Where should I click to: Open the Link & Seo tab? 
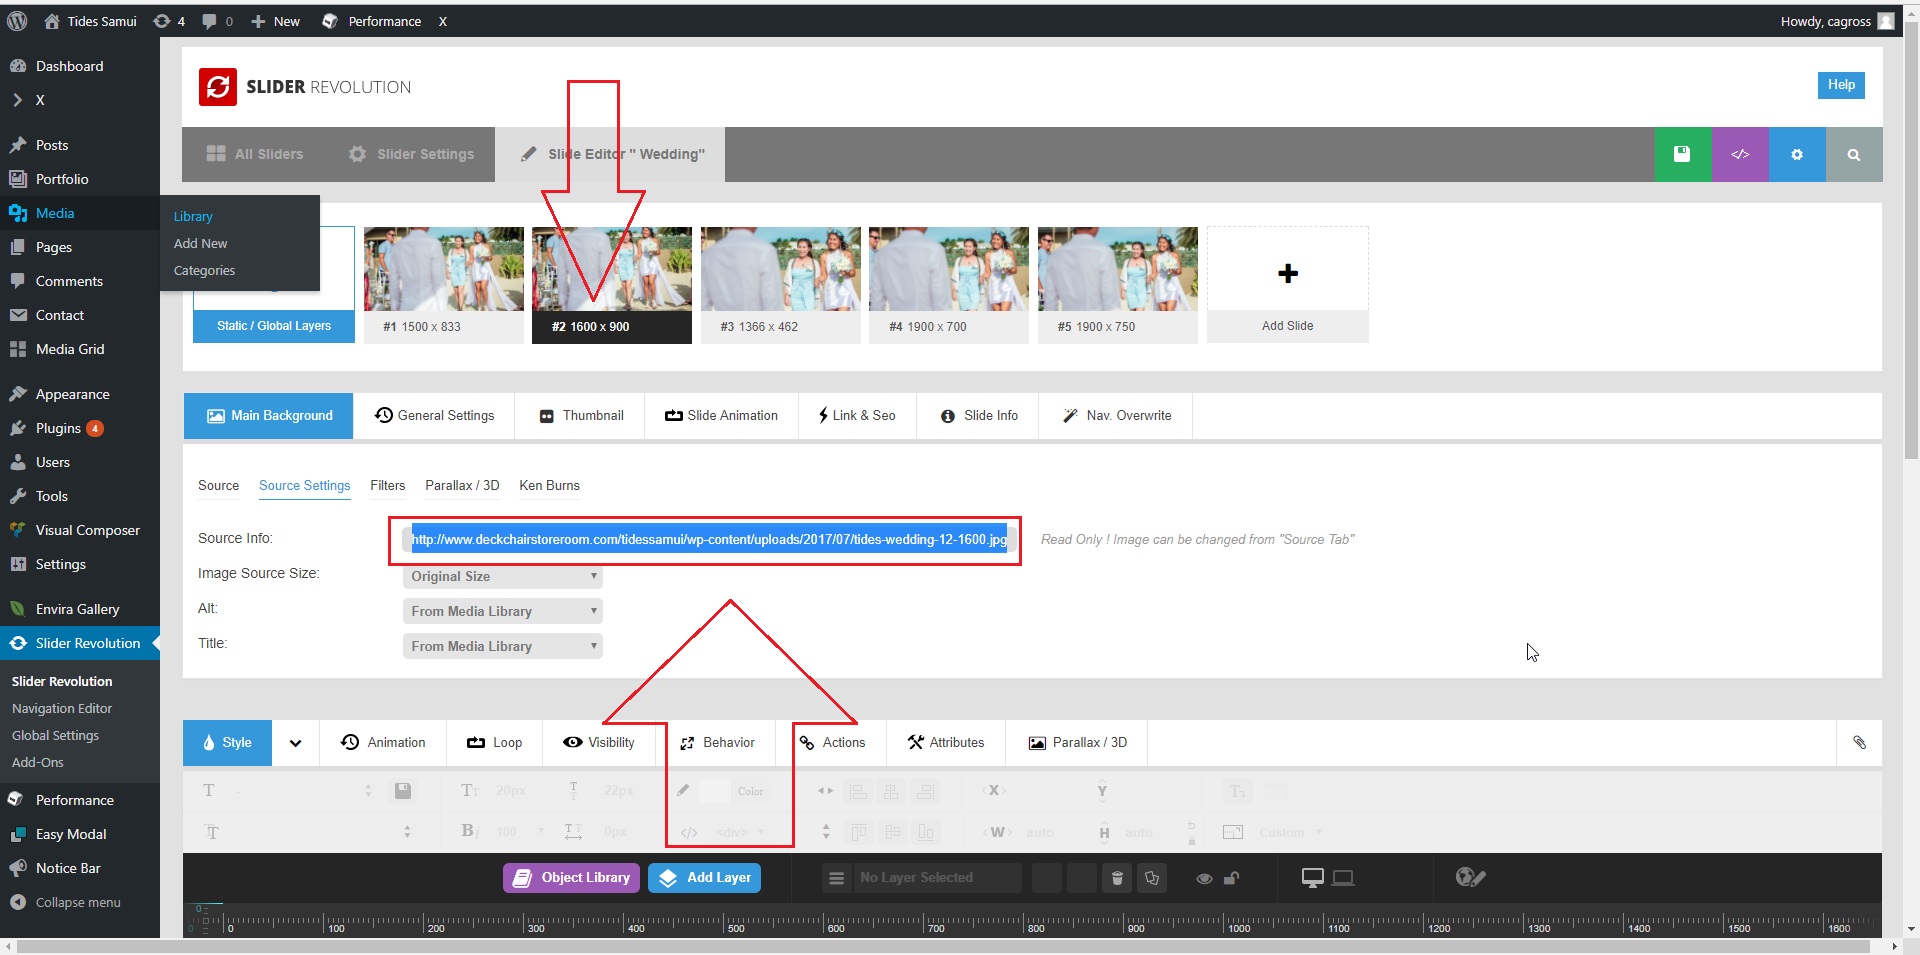[857, 415]
